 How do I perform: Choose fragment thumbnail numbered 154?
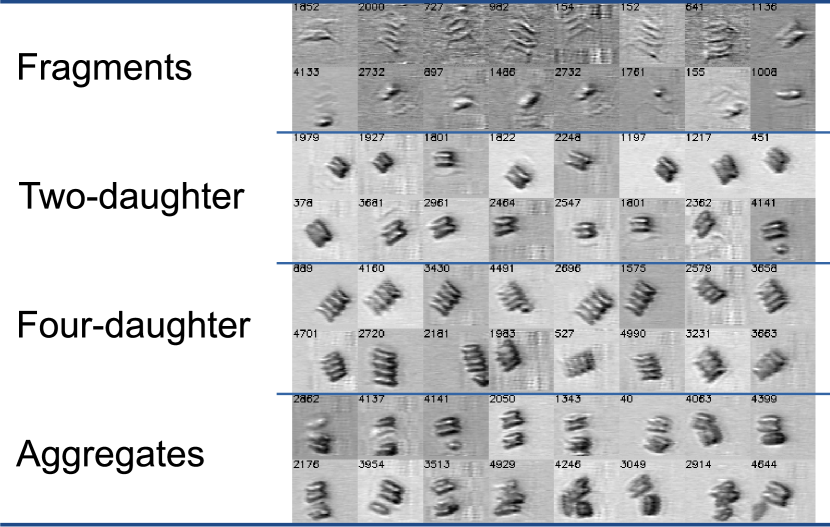coord(587,34)
